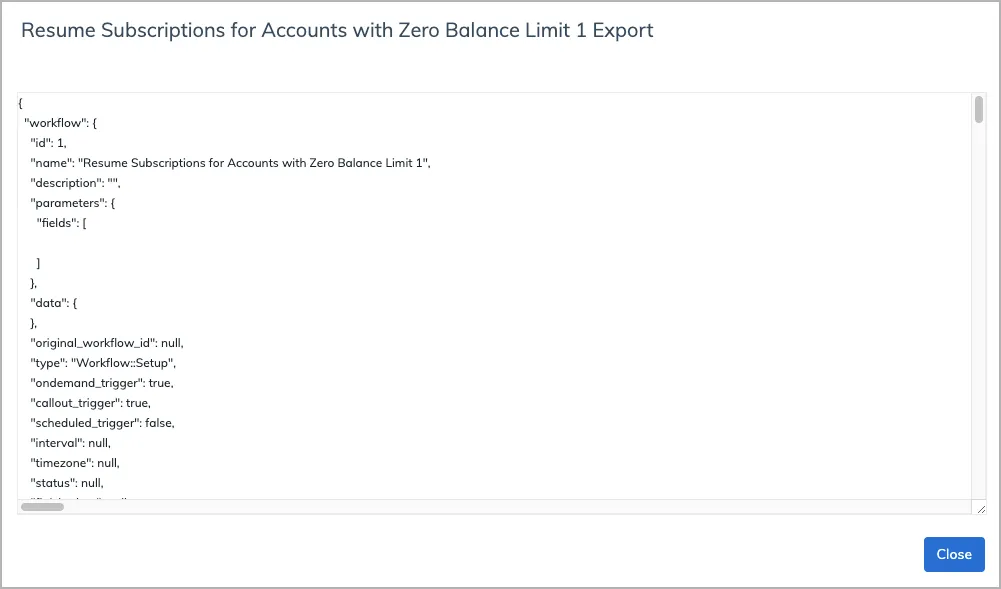Close the export dialog with the Close button
This screenshot has height=589, width=1001.
[x=954, y=554]
